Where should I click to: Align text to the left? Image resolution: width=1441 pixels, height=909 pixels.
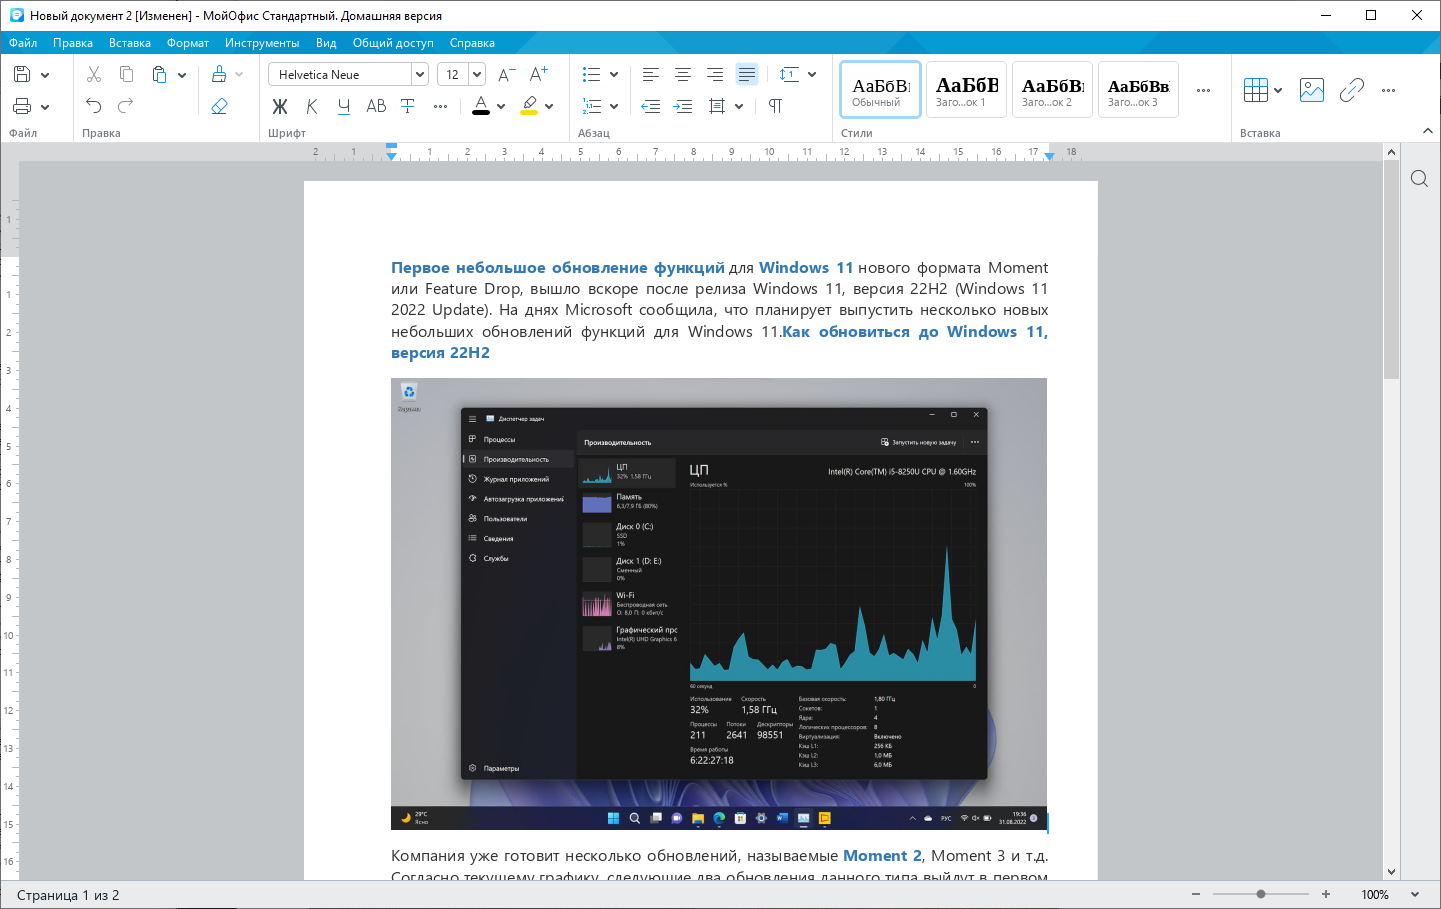point(651,74)
